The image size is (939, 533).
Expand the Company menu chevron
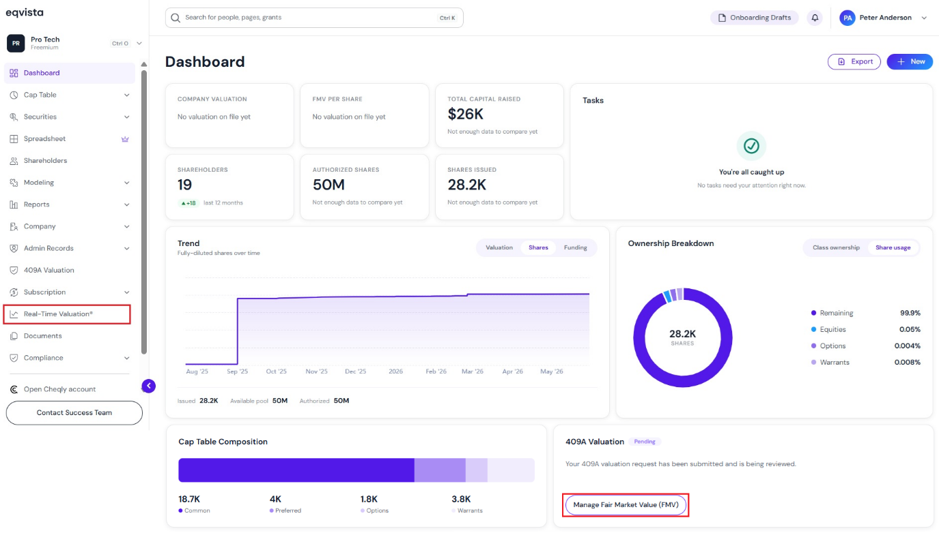[126, 226]
